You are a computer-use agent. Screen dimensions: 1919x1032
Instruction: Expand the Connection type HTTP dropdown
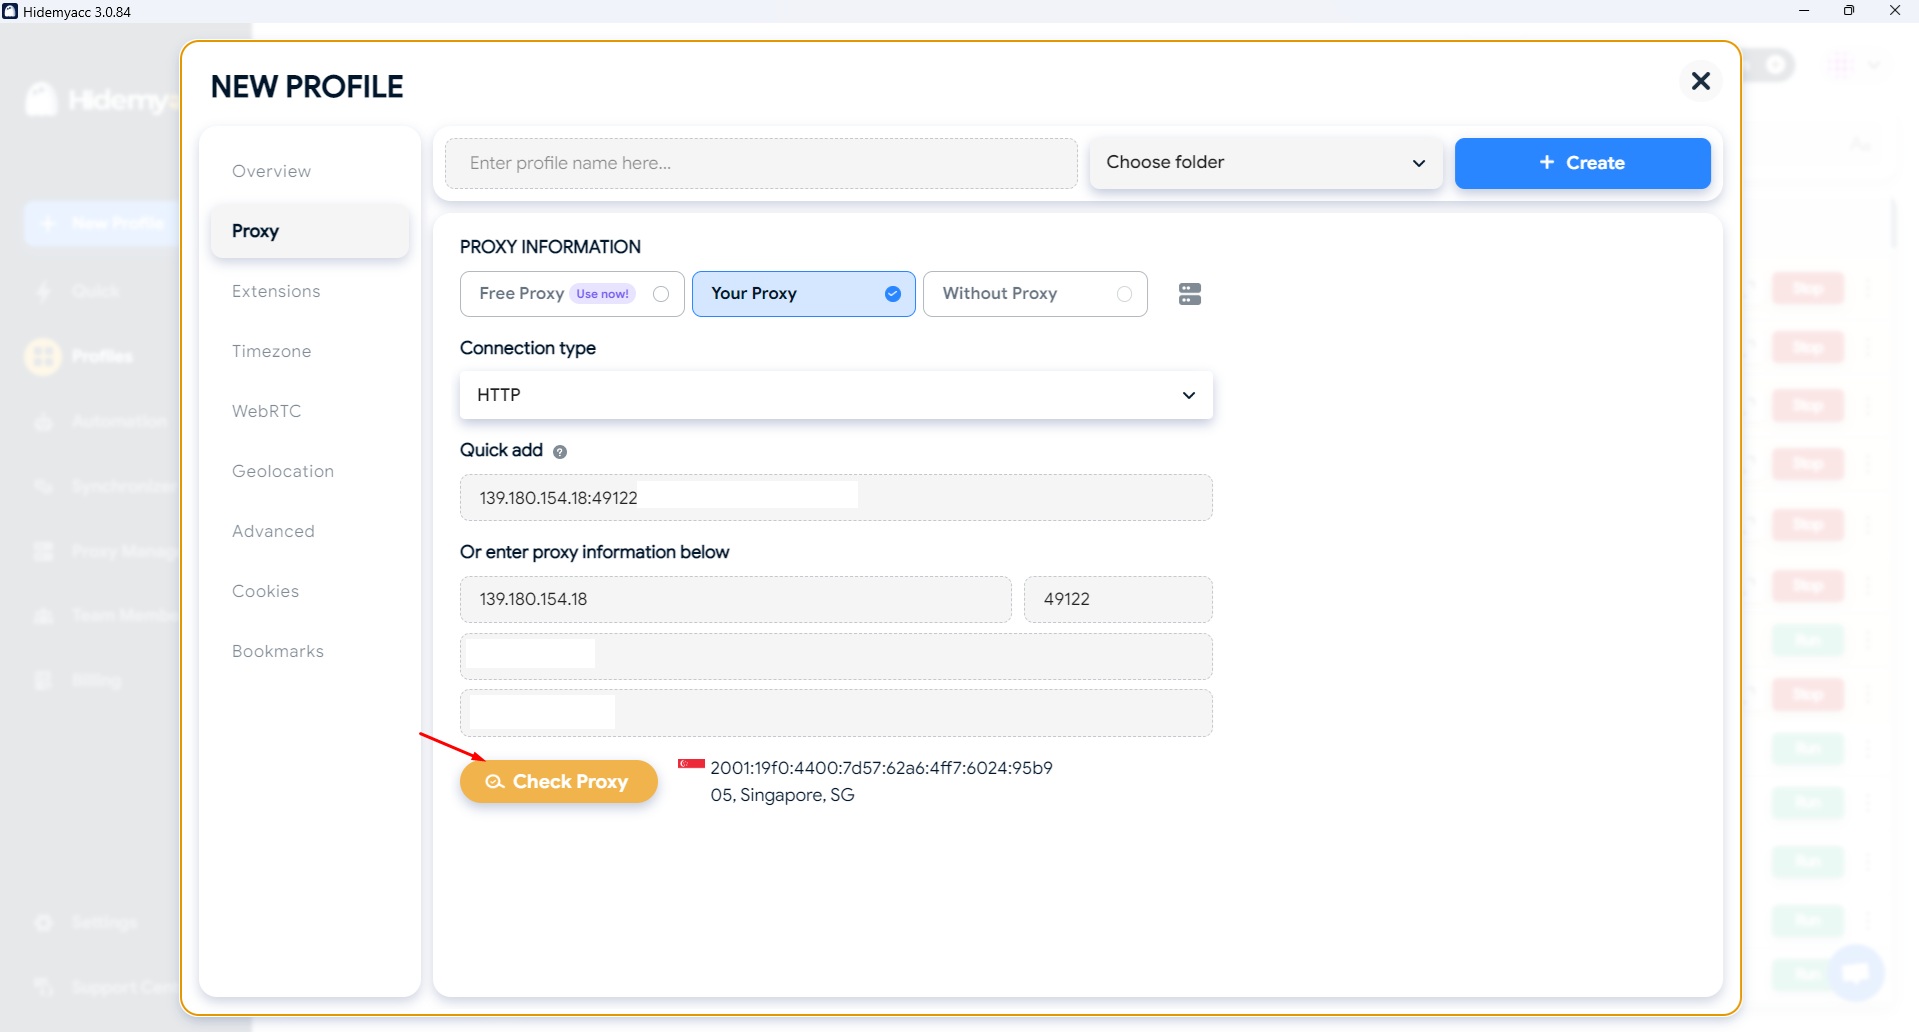(836, 395)
